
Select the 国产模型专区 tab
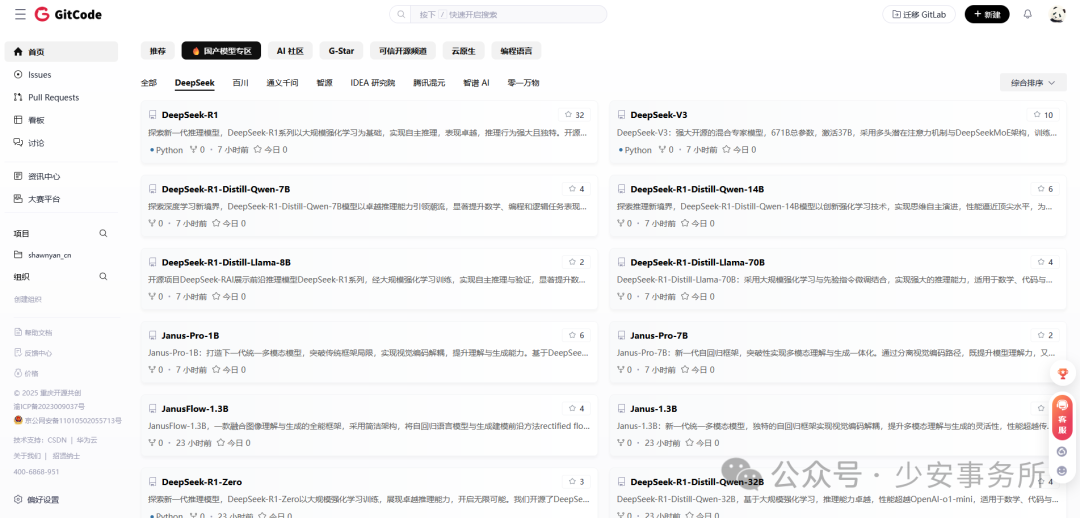[x=222, y=51]
